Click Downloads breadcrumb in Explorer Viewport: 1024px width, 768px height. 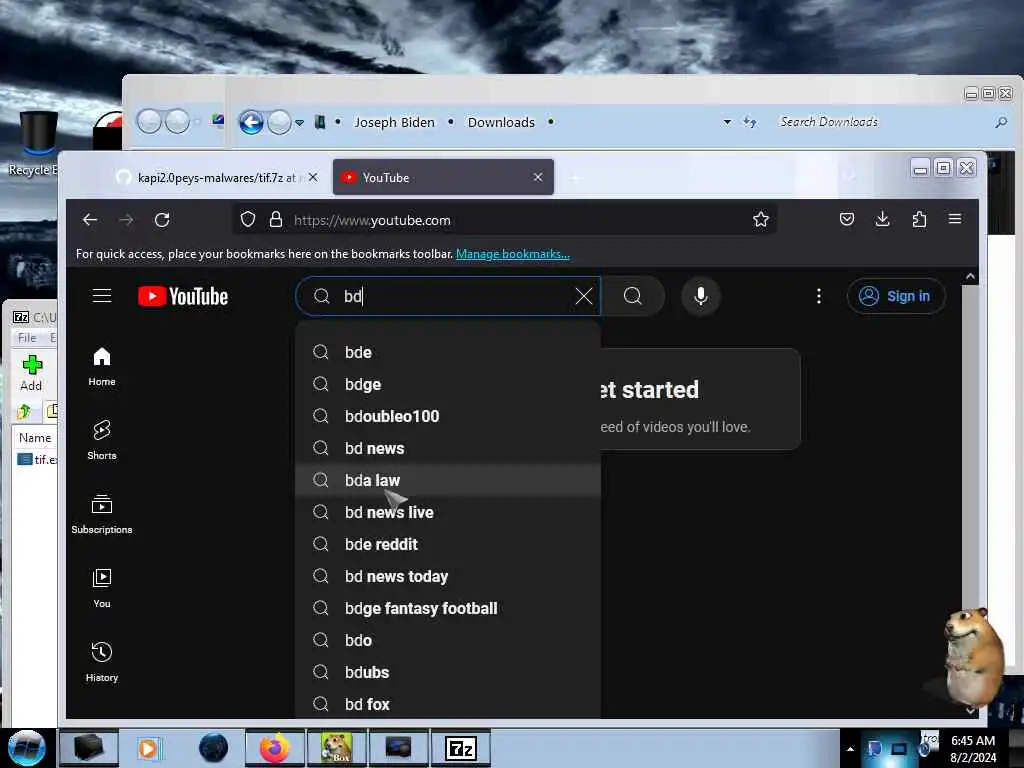(501, 122)
